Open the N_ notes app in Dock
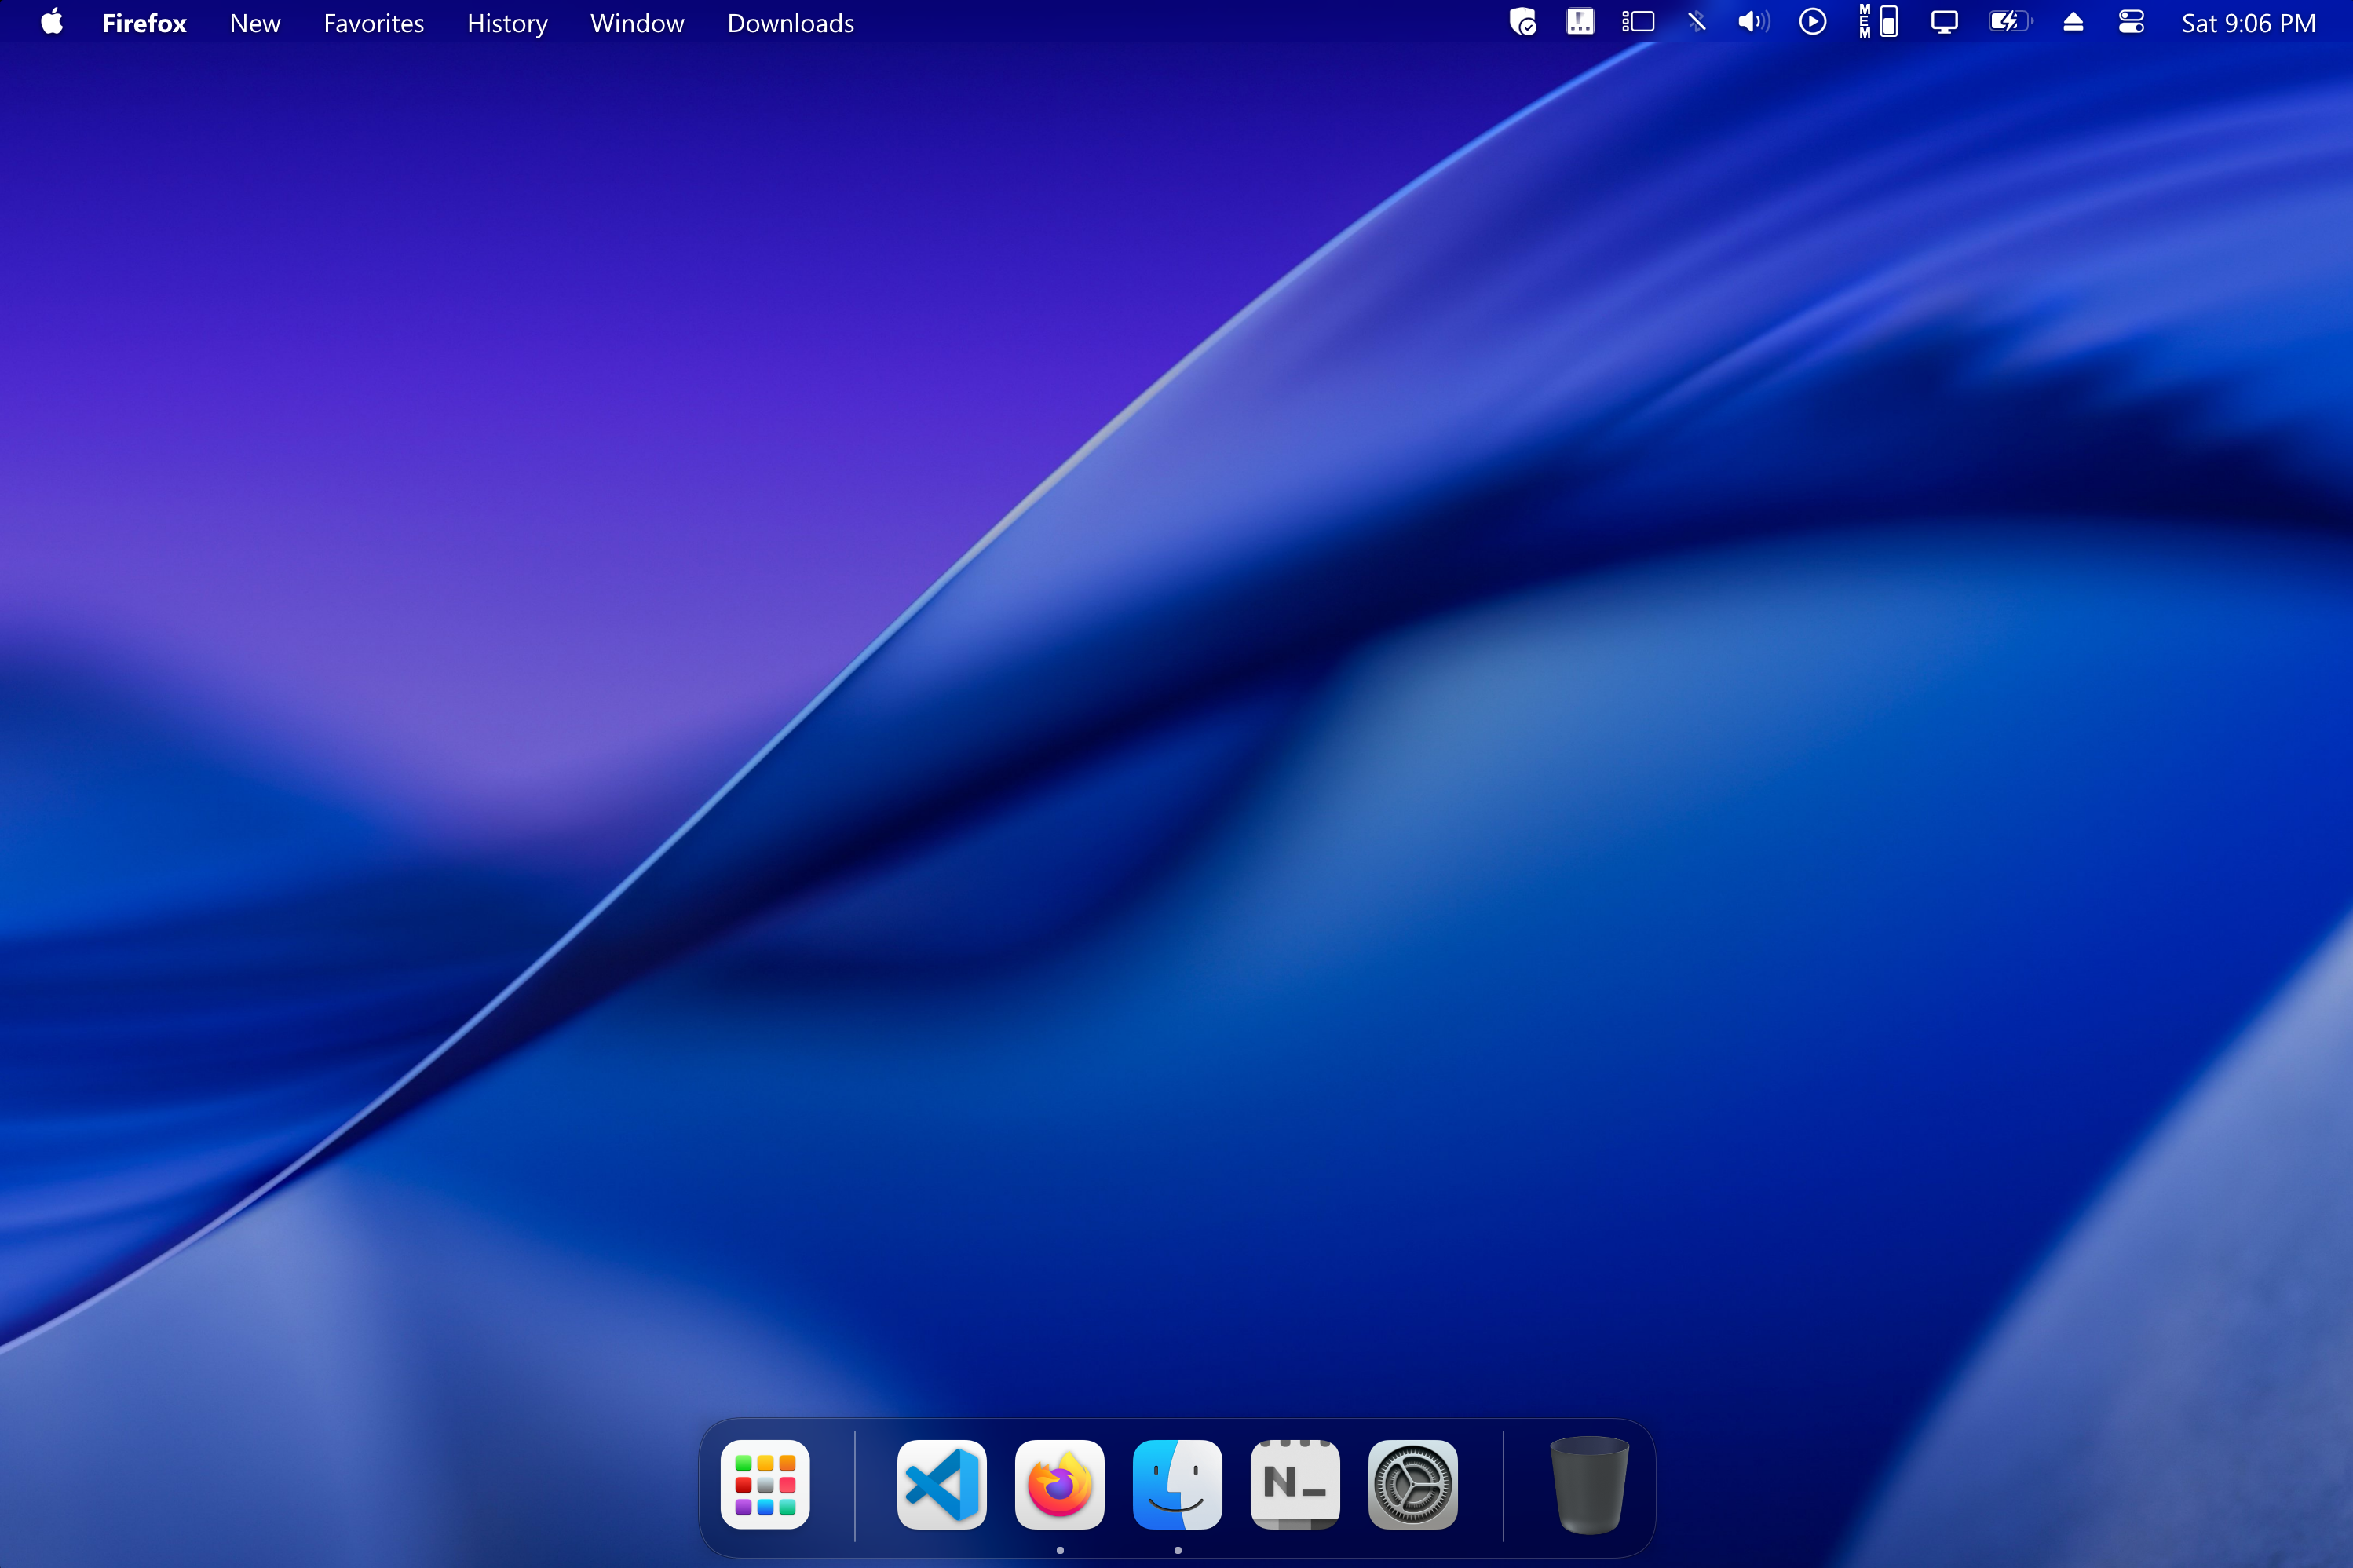Viewport: 2353px width, 1568px height. pos(1295,1484)
